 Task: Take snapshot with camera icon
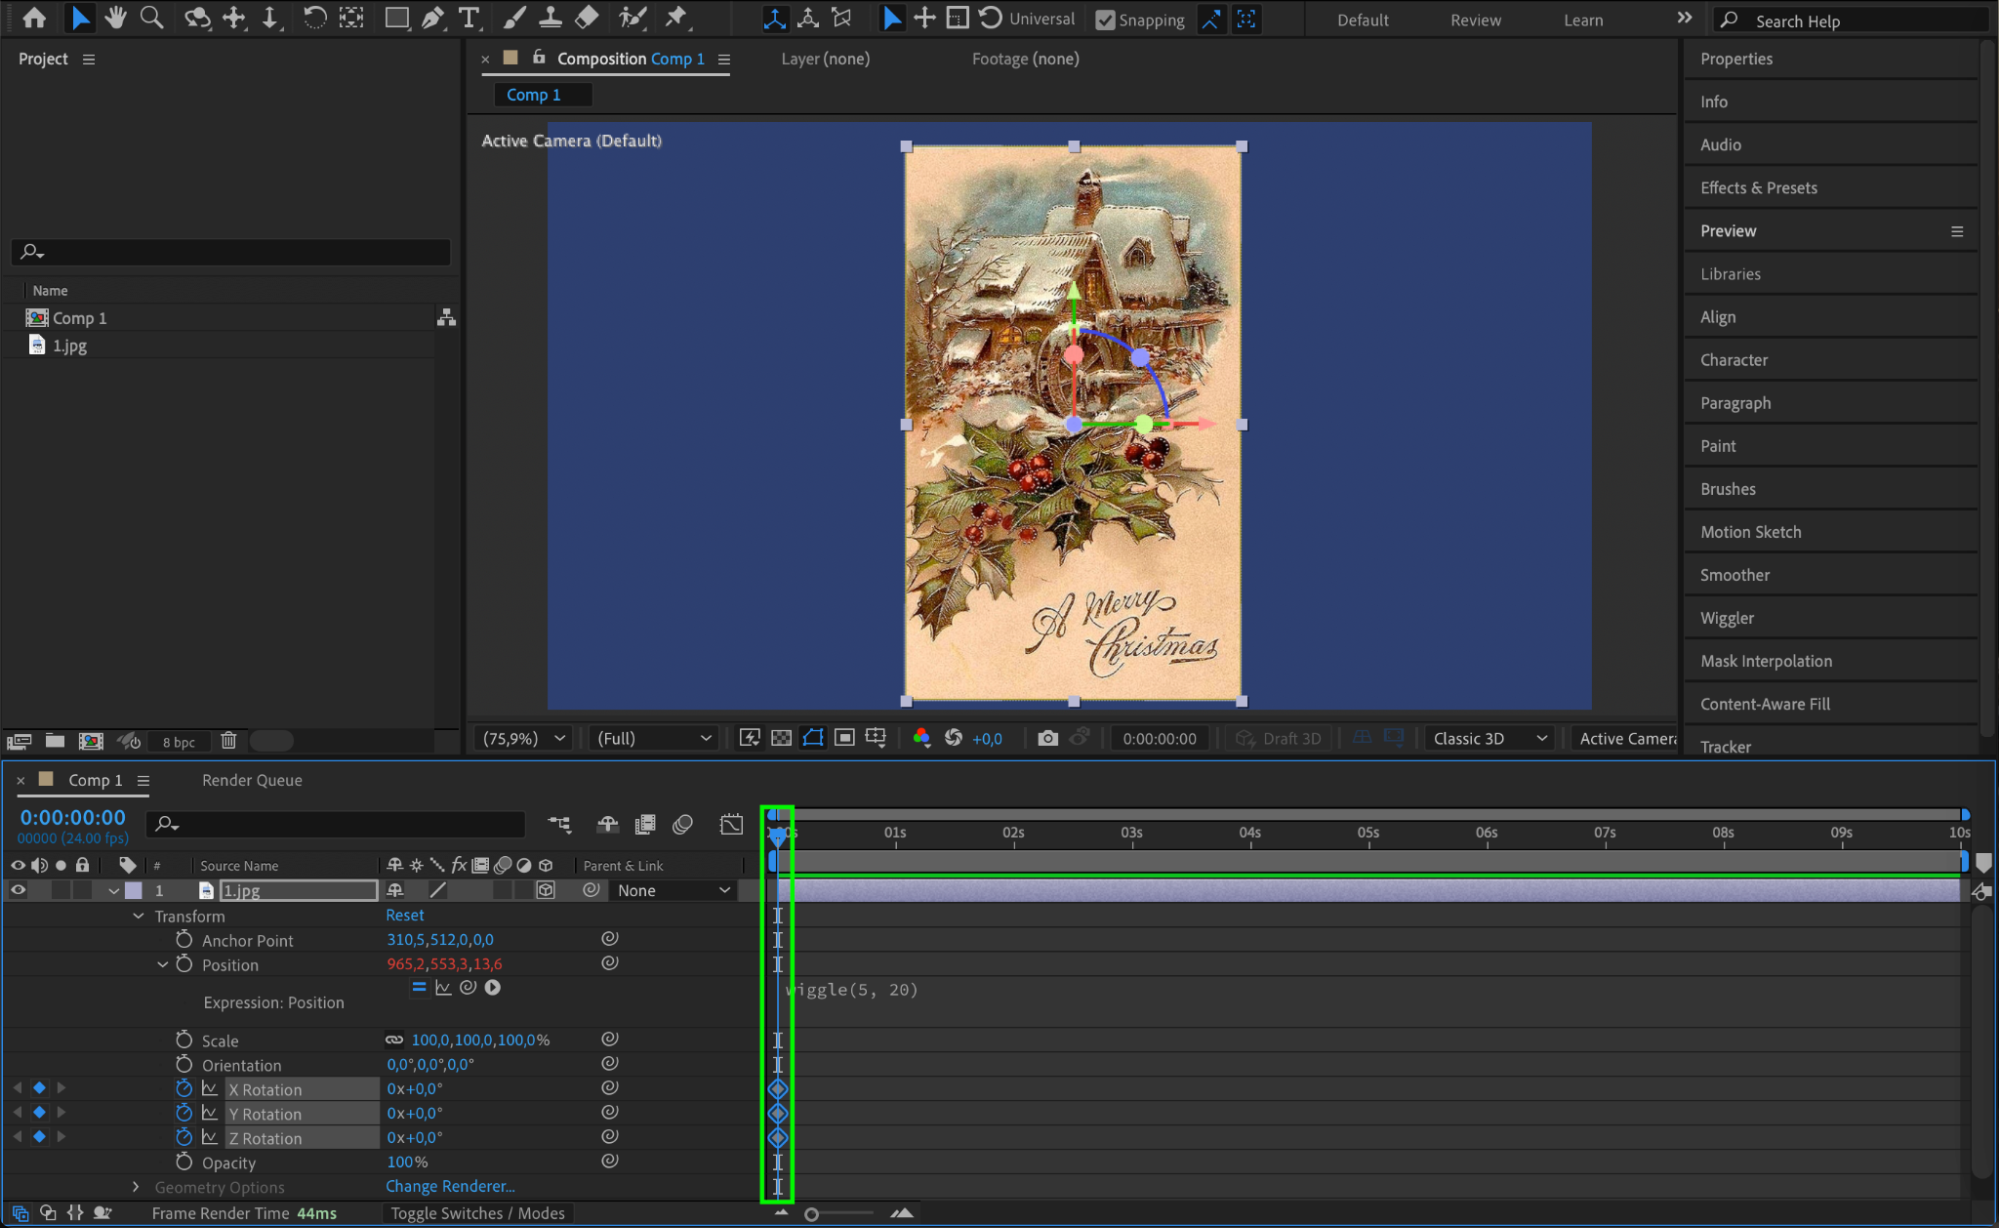[x=1047, y=738]
